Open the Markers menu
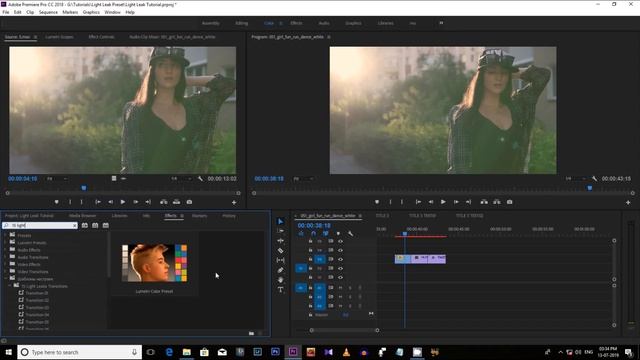Image resolution: width=640 pixels, height=360 pixels. pos(70,12)
